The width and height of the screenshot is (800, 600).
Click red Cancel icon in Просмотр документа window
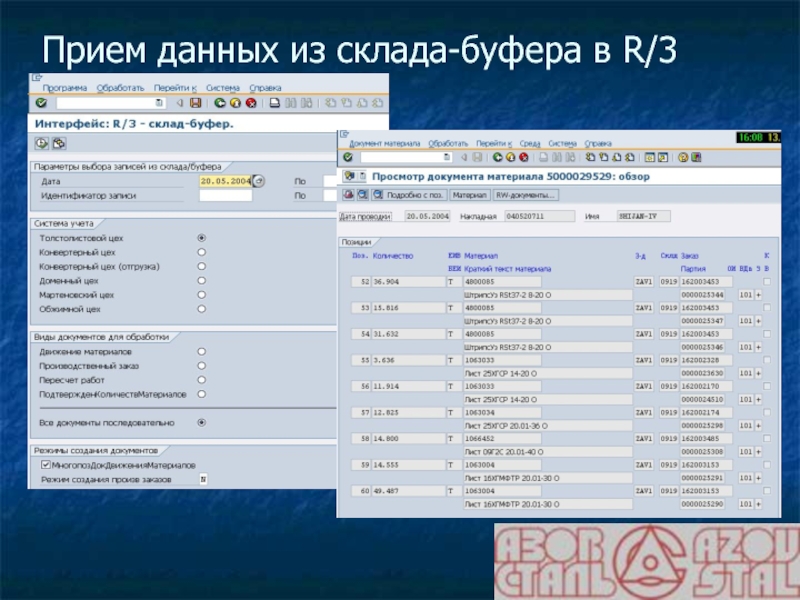point(523,157)
